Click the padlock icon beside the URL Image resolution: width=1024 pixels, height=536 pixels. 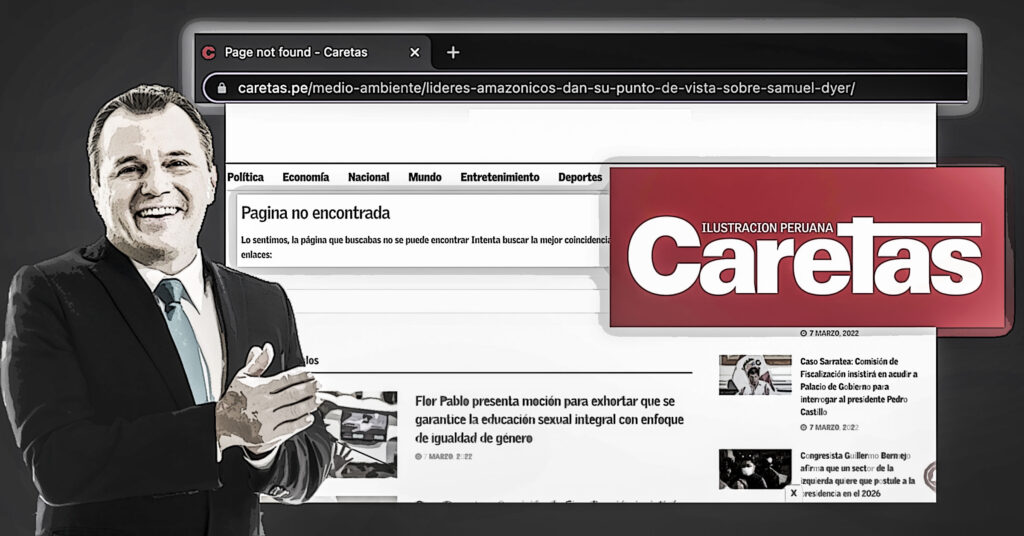[221, 88]
